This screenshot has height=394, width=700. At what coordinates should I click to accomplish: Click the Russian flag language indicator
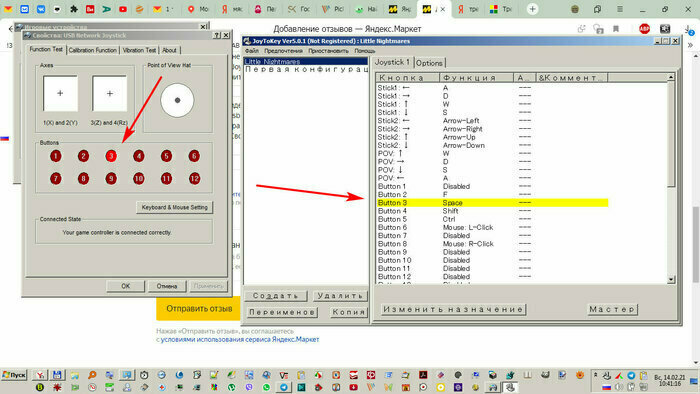coord(606,387)
